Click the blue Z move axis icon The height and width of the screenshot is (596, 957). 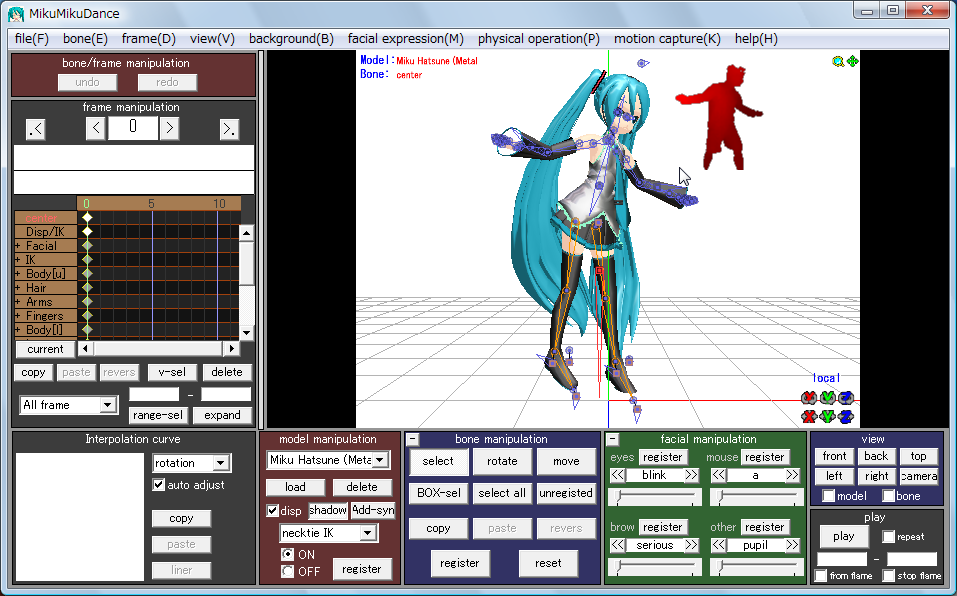[846, 417]
